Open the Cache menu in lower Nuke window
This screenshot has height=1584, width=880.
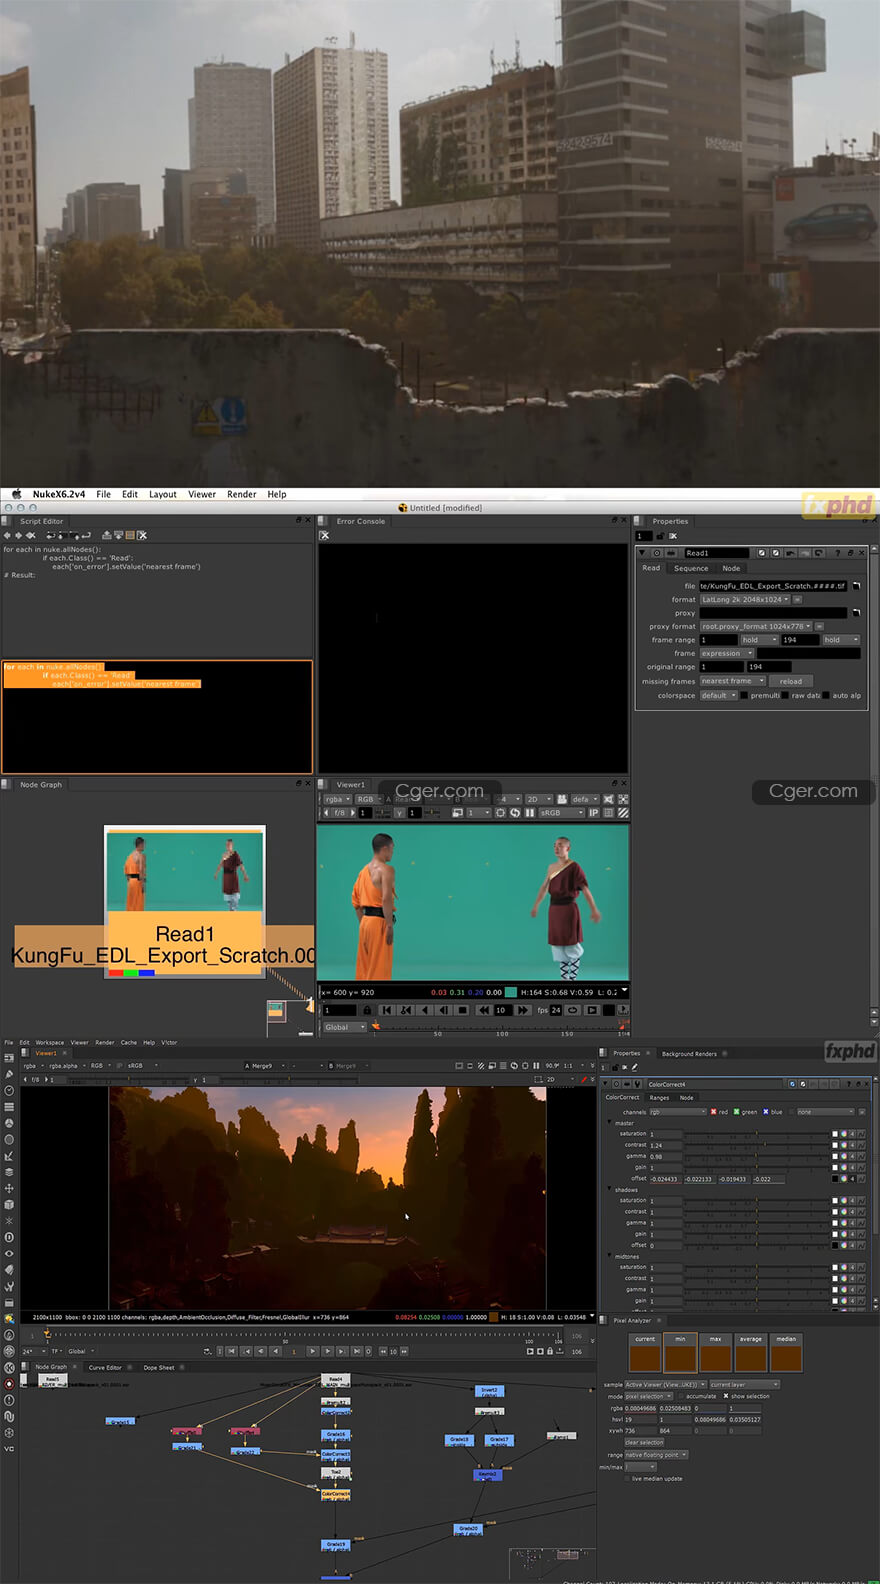coord(129,1042)
